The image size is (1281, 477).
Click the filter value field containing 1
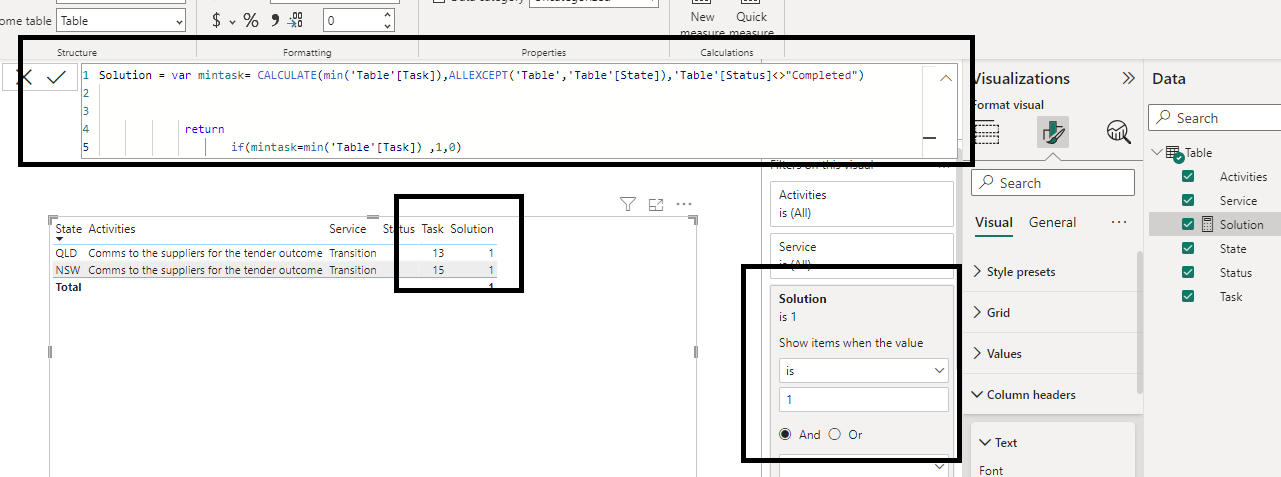click(x=864, y=400)
